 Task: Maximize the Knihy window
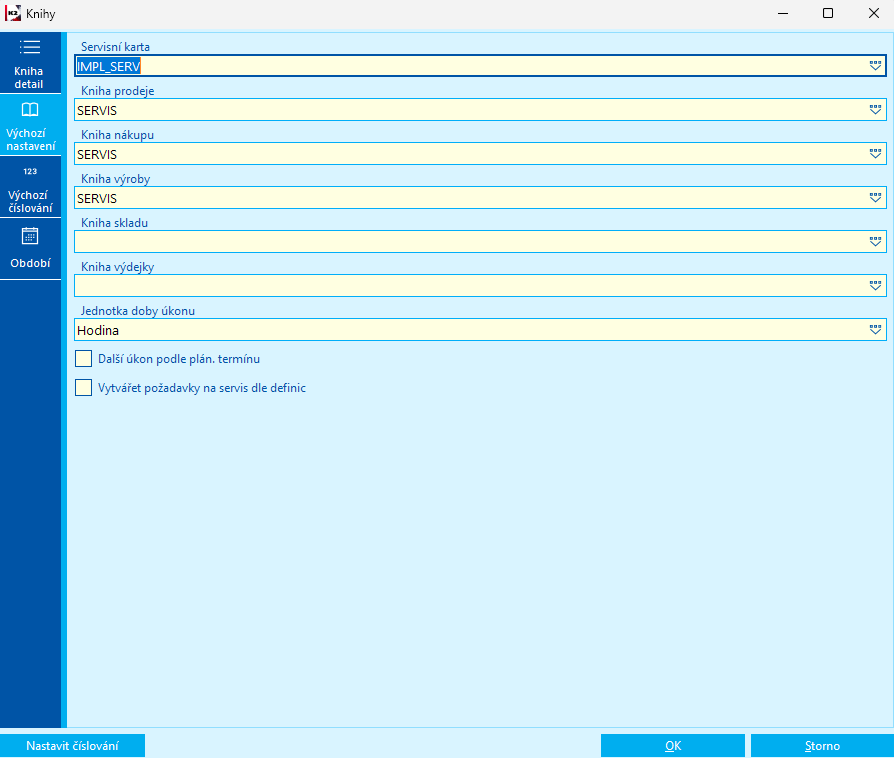coord(828,13)
